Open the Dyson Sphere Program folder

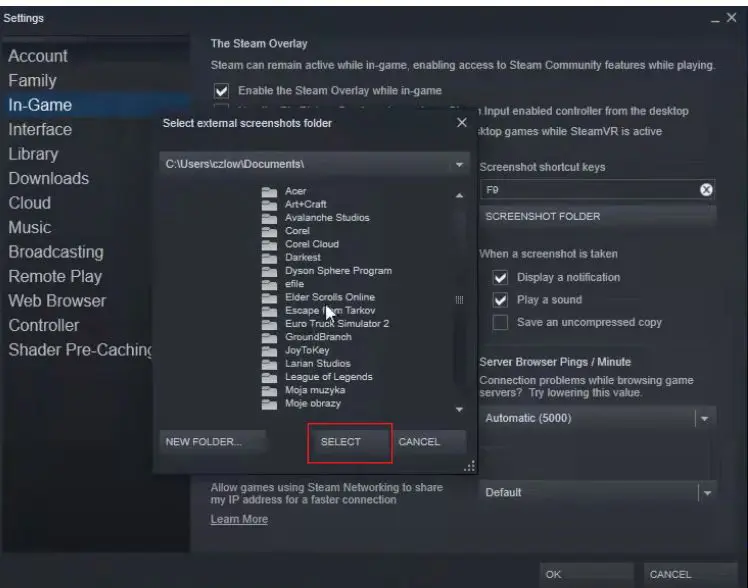coord(338,271)
